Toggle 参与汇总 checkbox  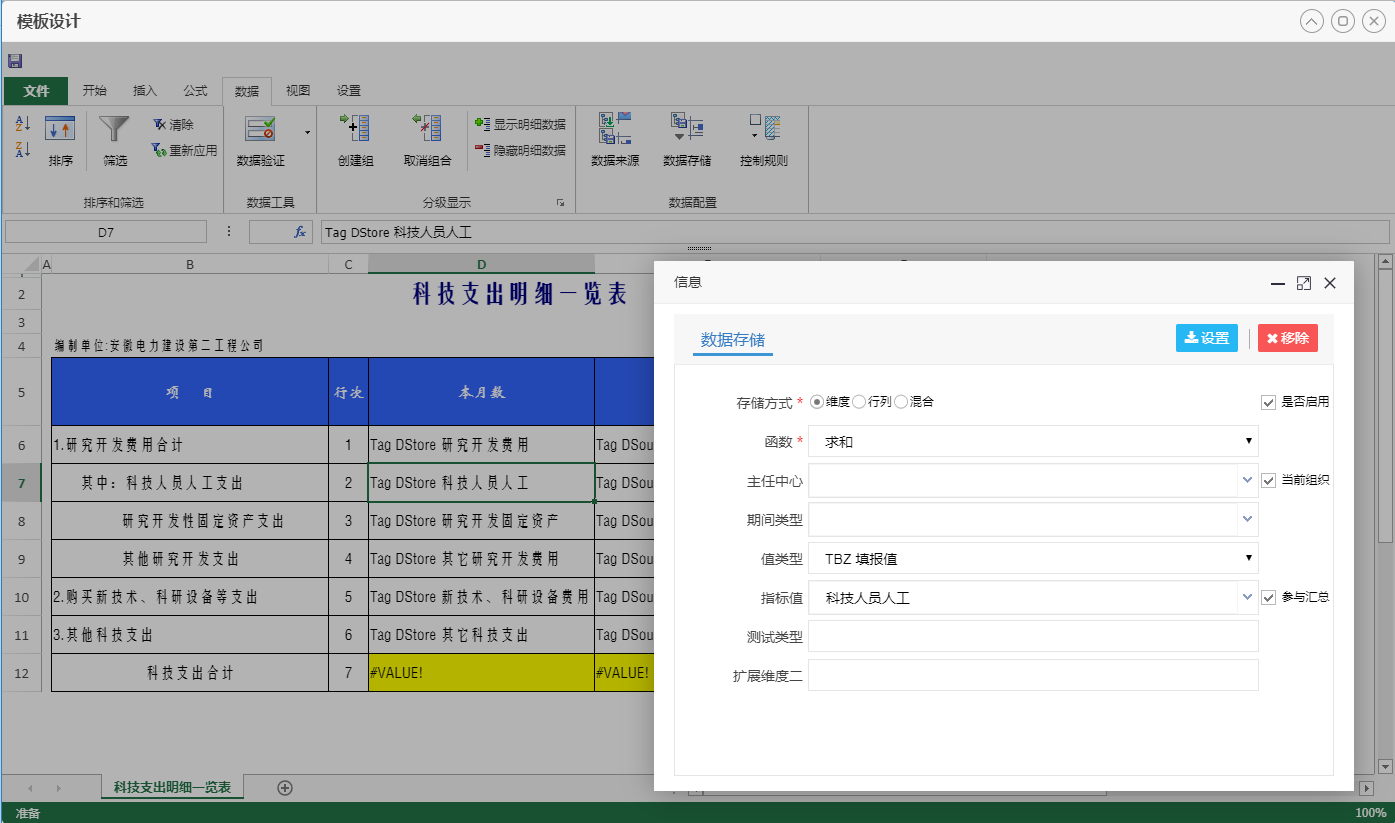click(x=1268, y=597)
